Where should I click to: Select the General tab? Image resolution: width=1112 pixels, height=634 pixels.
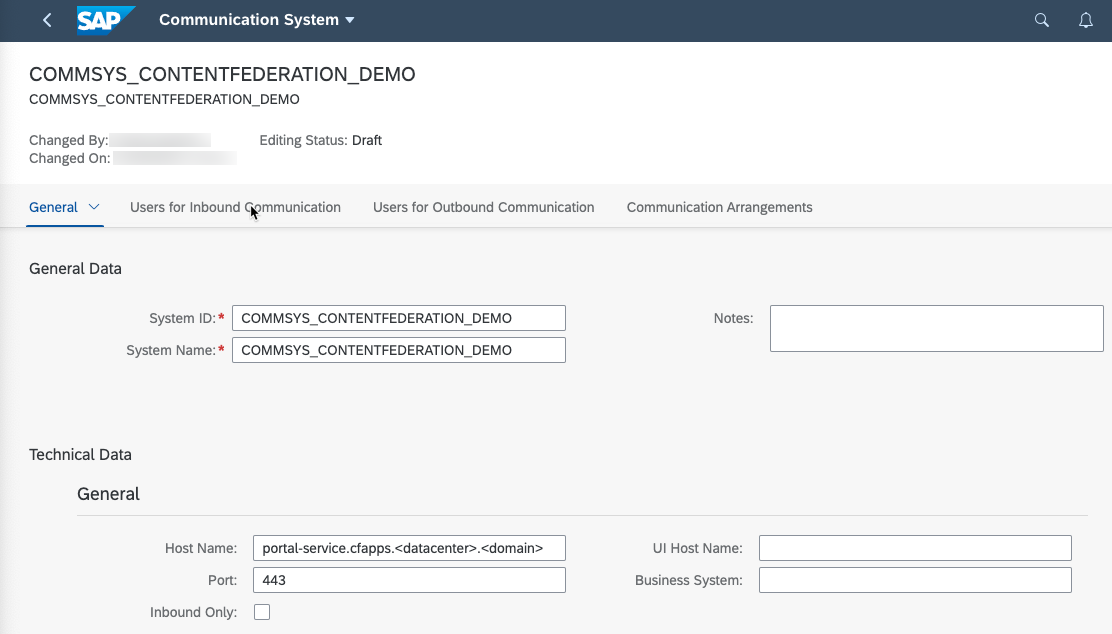click(53, 207)
